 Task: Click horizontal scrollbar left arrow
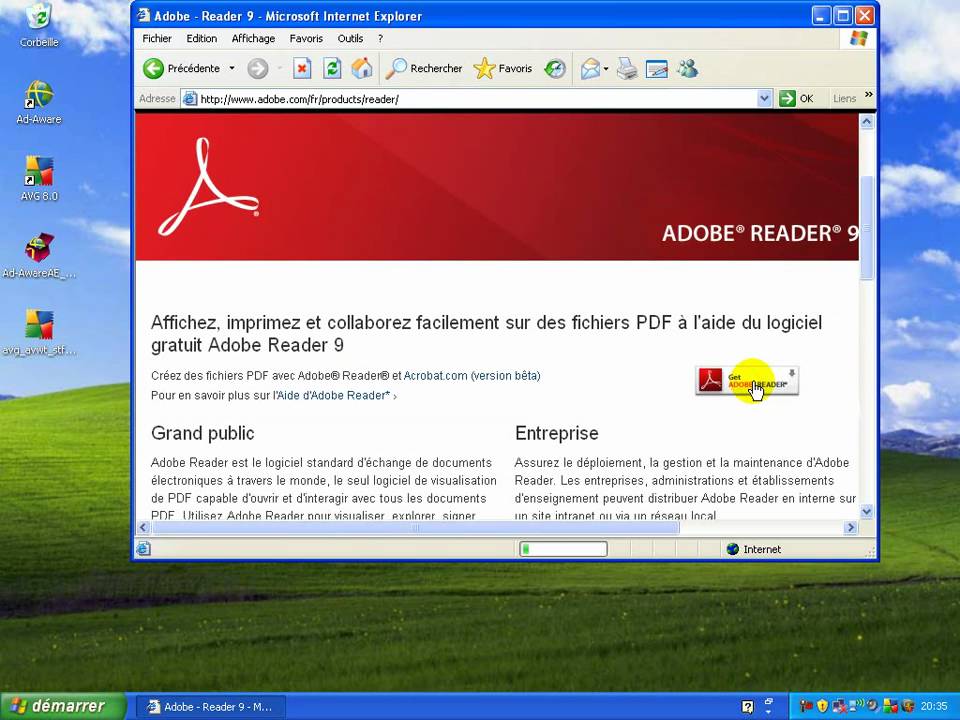(x=143, y=527)
